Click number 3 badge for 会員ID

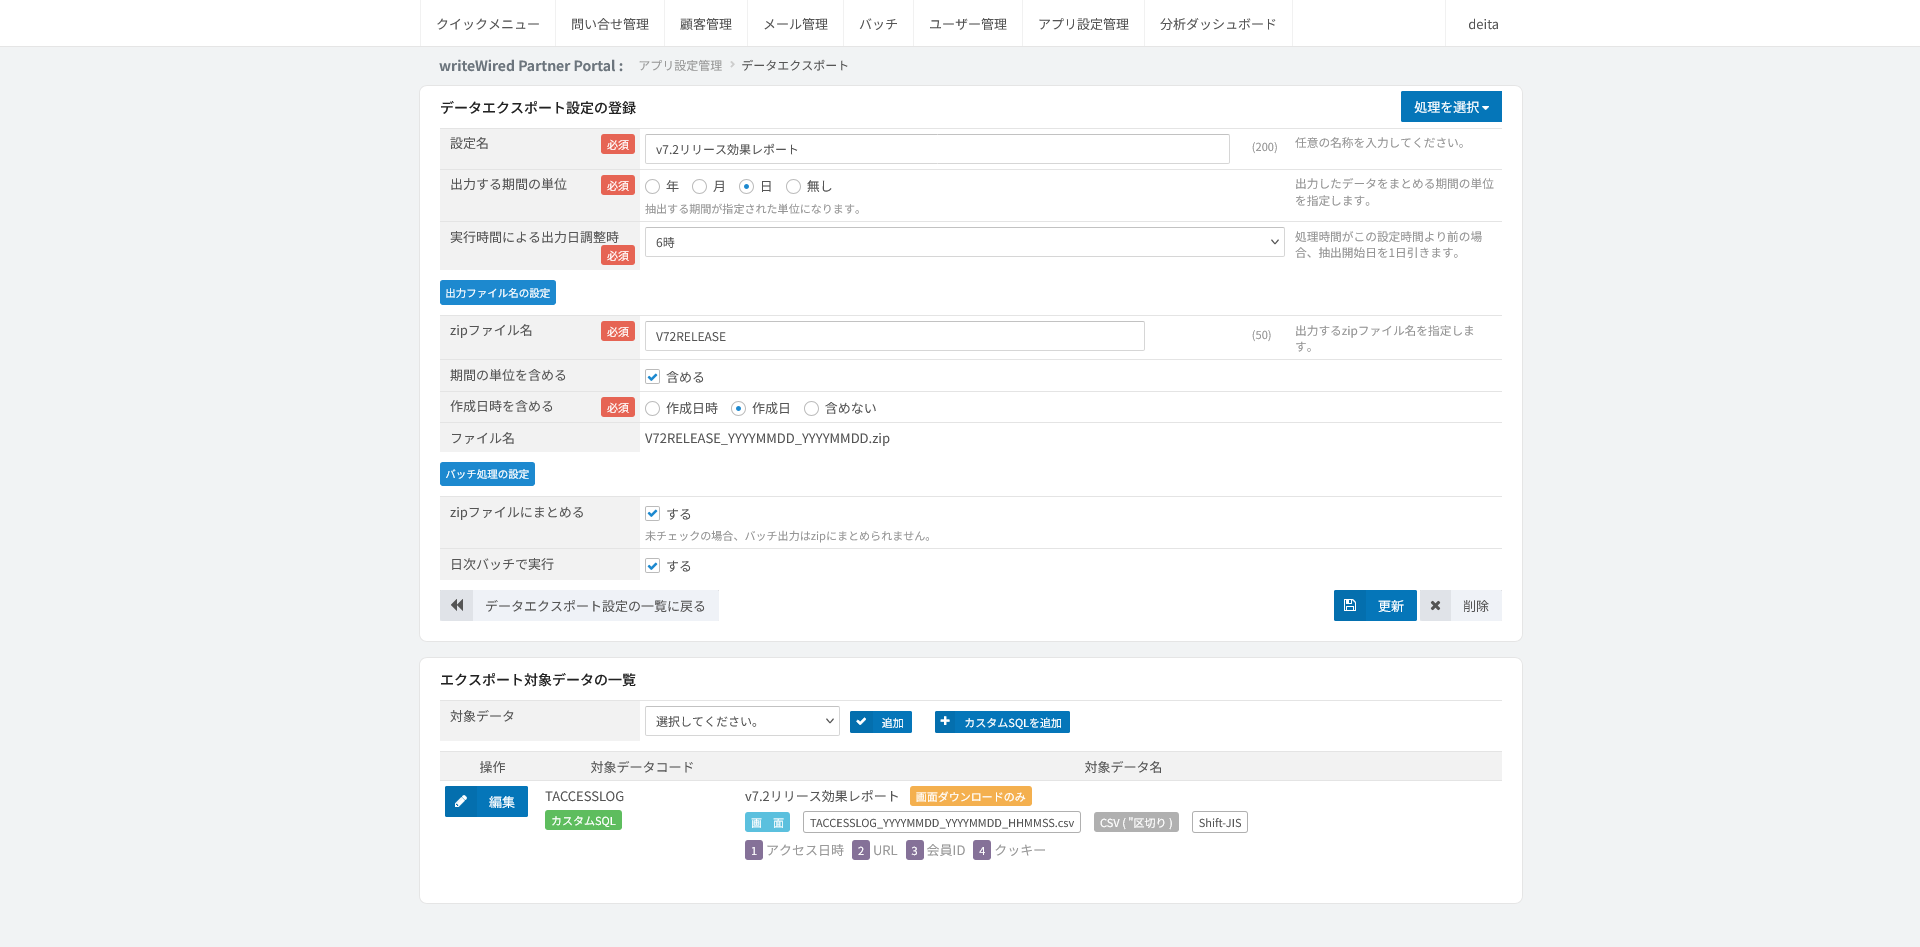coord(915,850)
